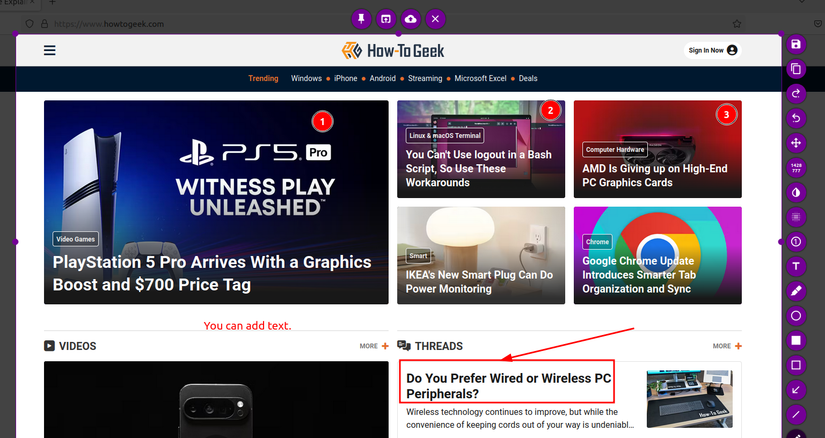
Task: Open the IKEA smart plug article
Action: (x=479, y=282)
